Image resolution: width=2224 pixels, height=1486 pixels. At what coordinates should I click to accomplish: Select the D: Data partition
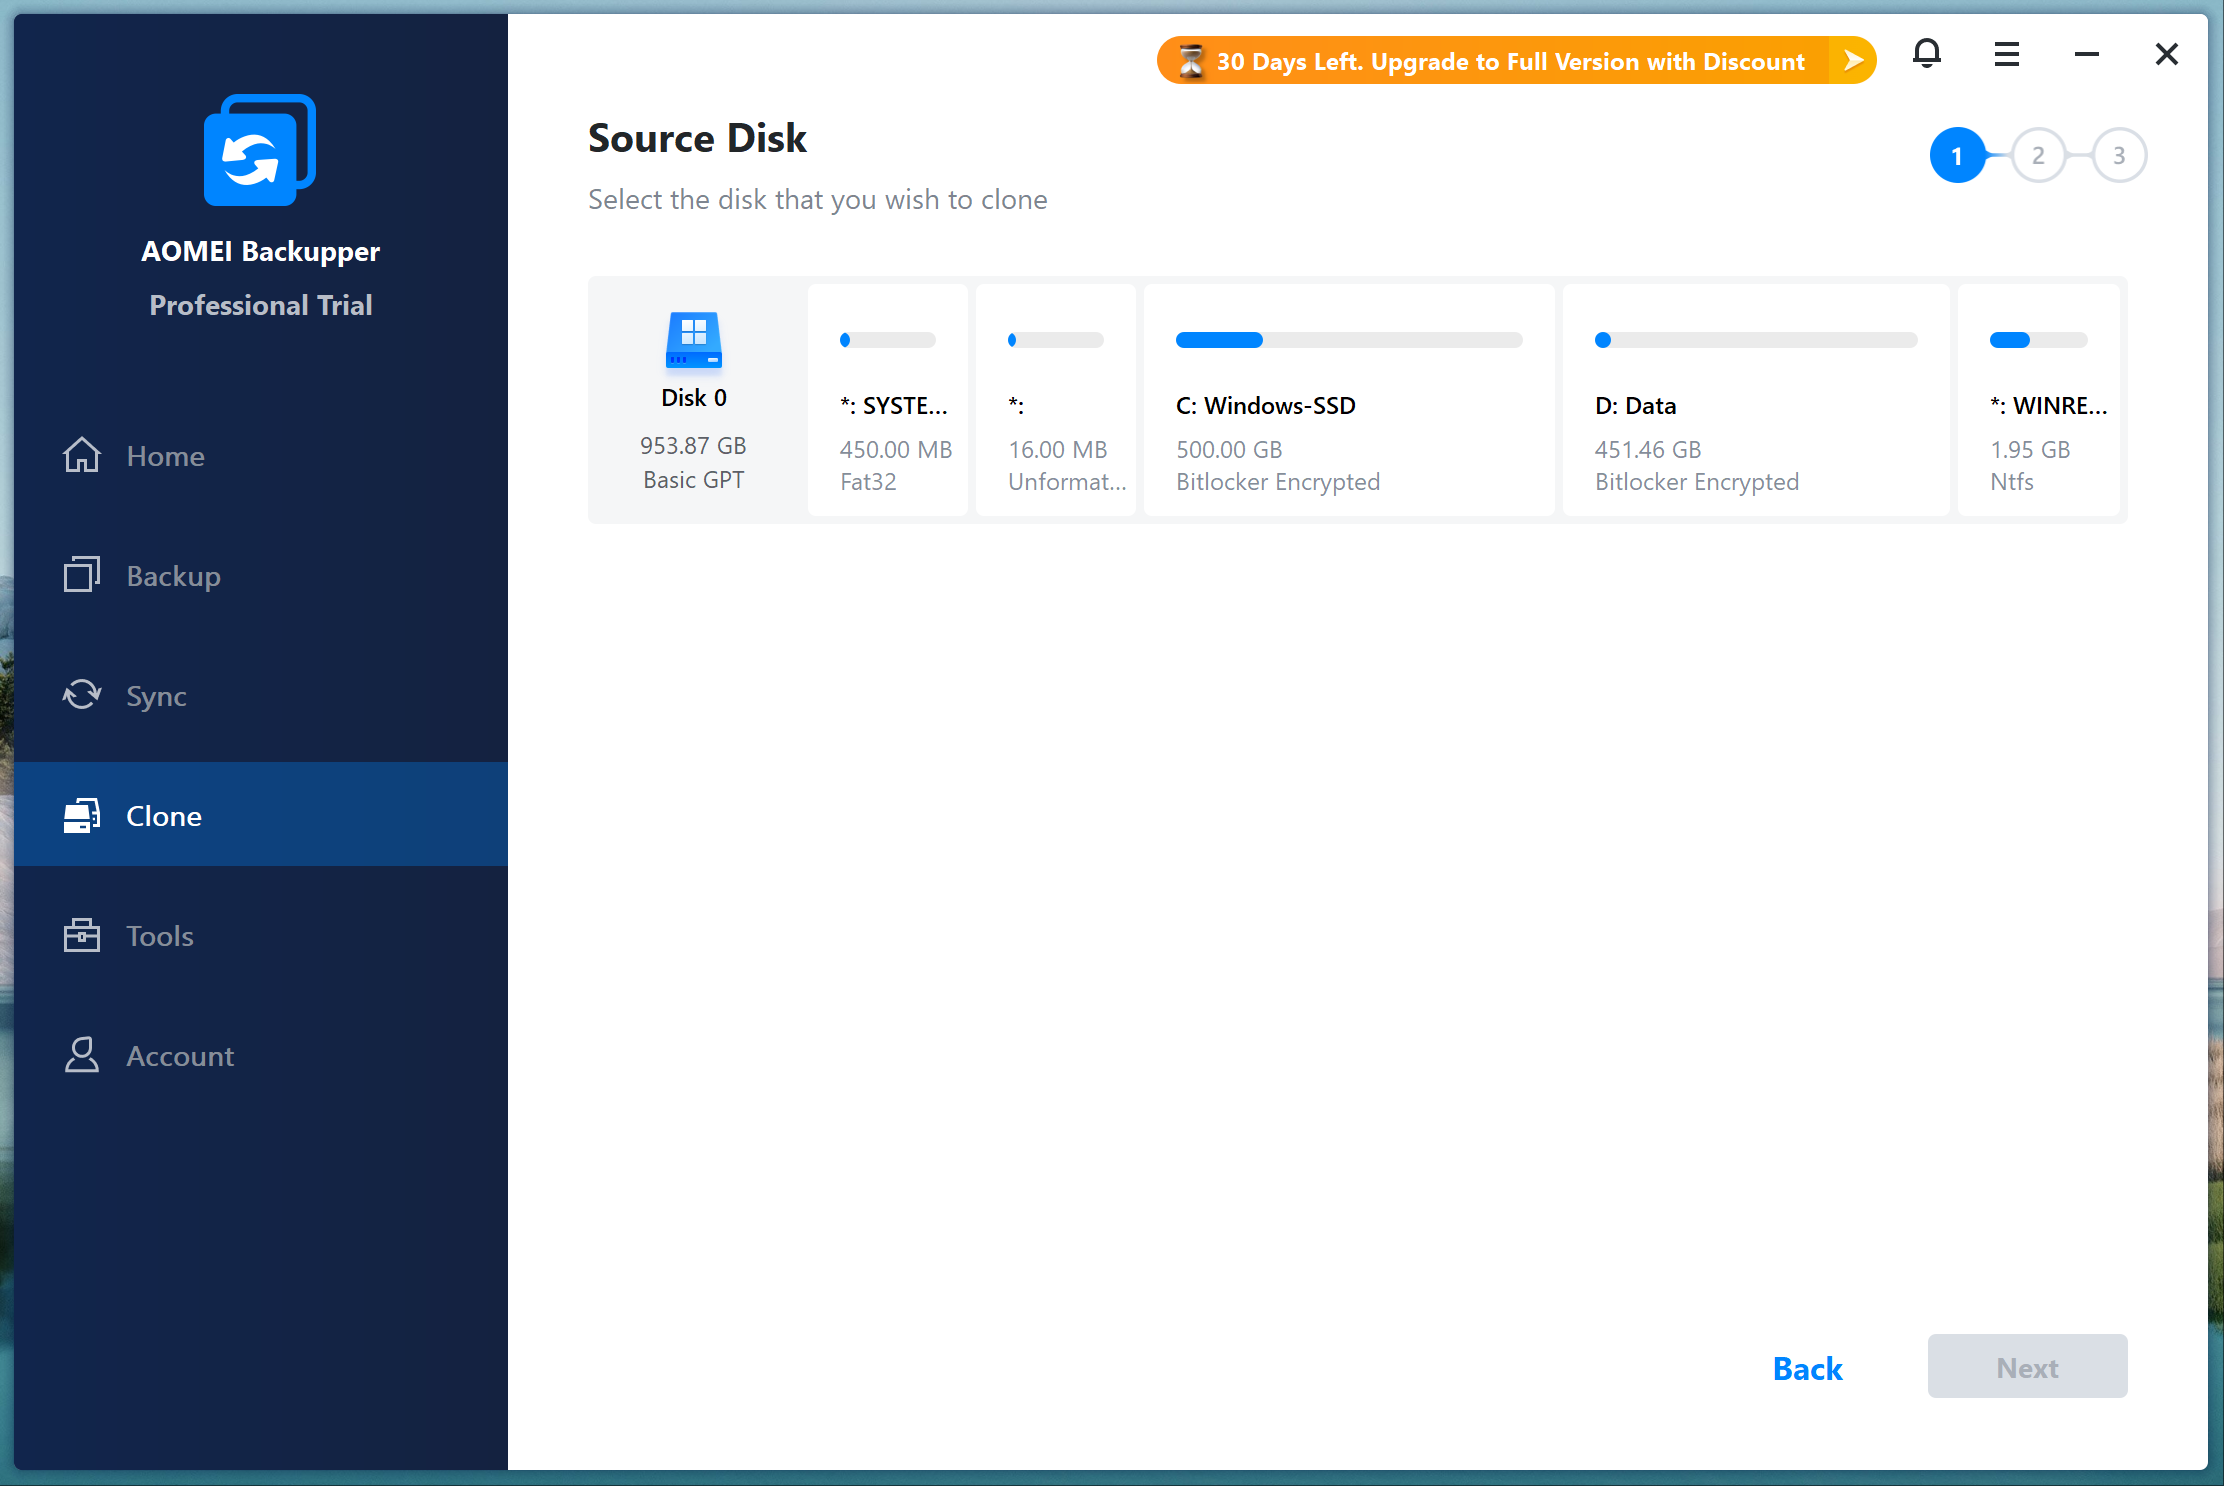1756,400
